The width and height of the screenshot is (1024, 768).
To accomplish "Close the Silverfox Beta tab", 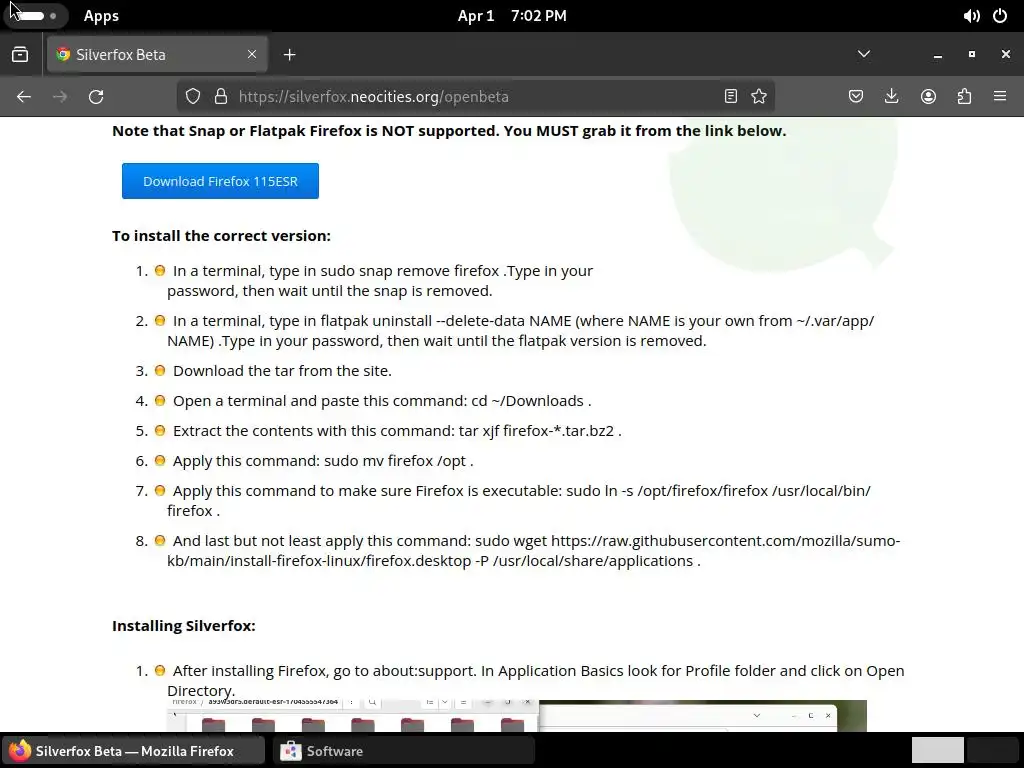I will click(252, 54).
